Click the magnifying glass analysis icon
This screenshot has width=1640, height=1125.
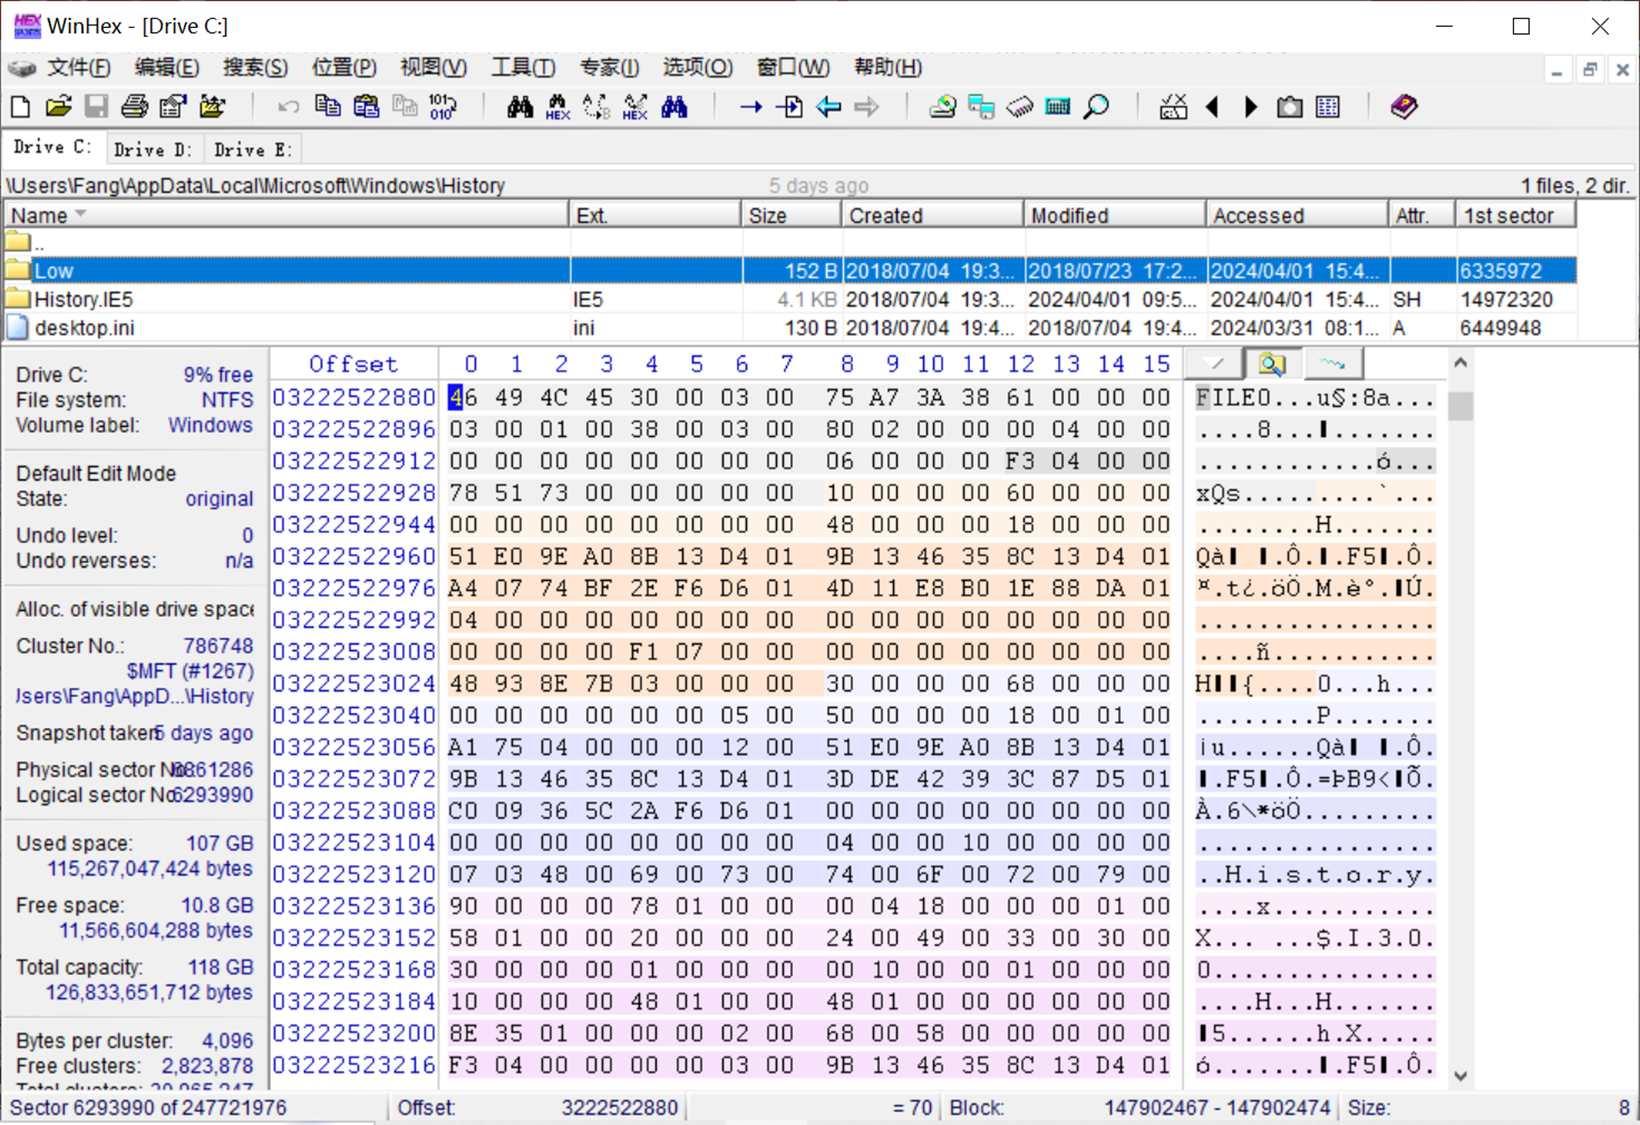[1097, 106]
